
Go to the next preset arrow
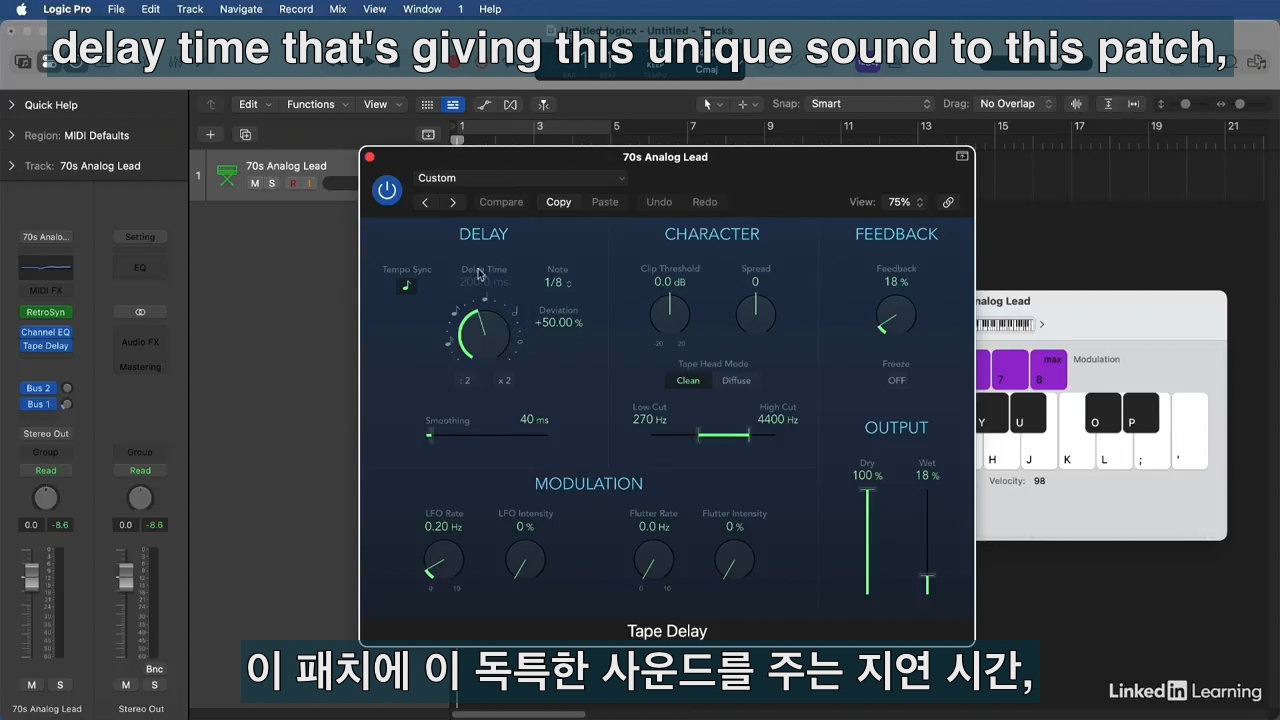coord(453,202)
